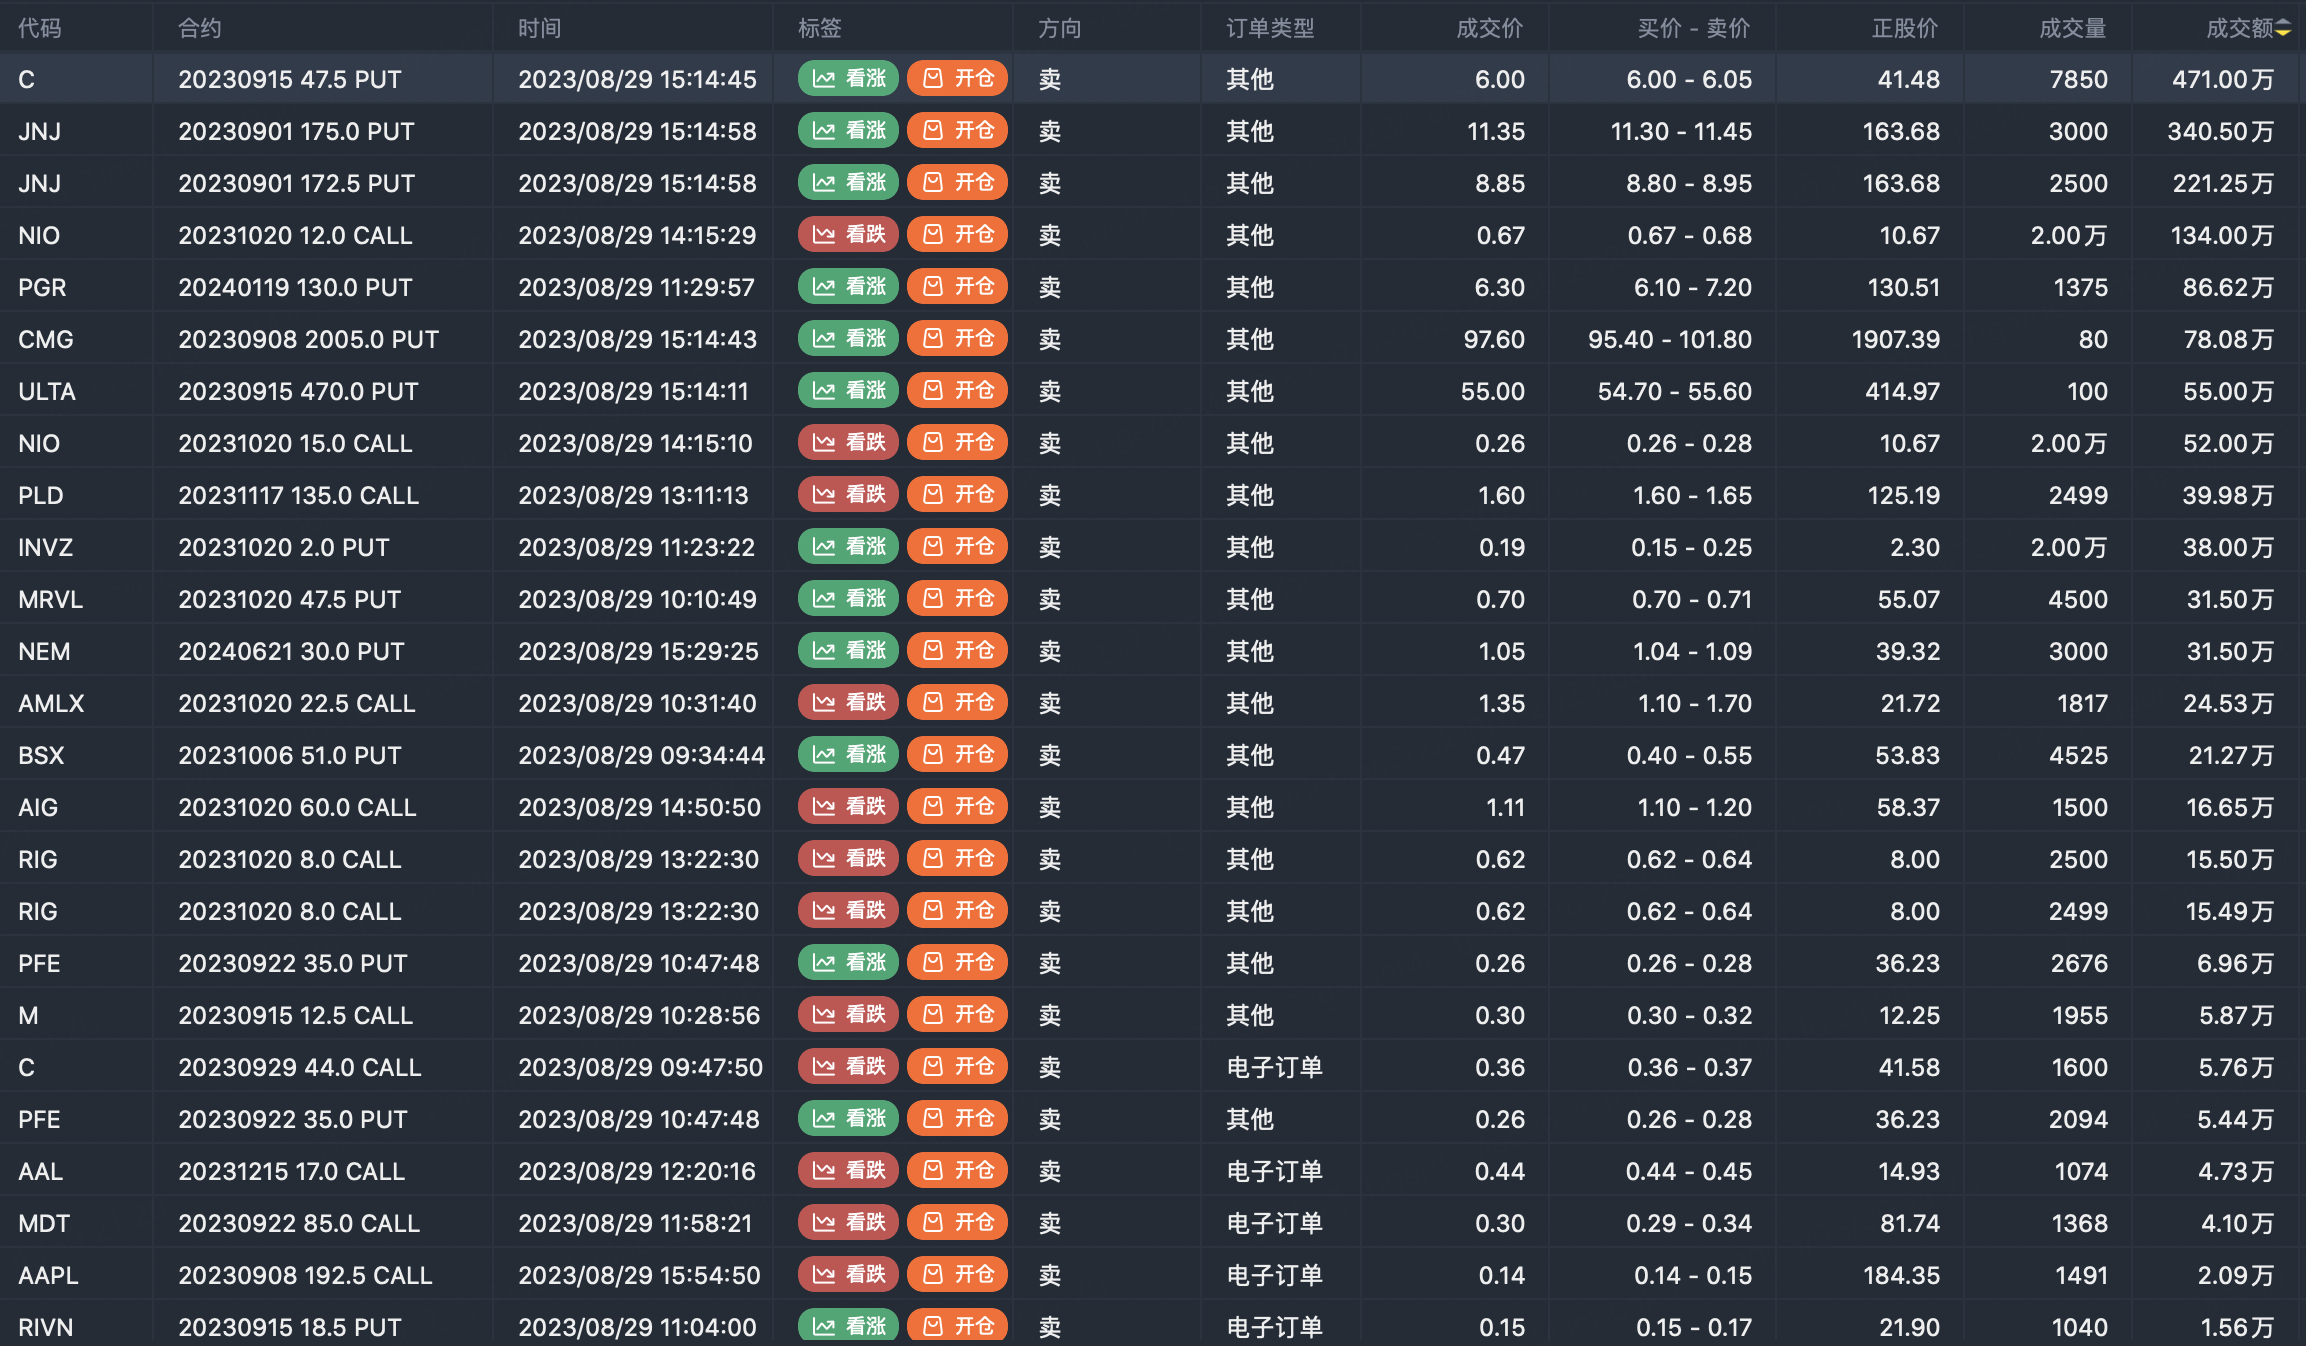The height and width of the screenshot is (1346, 2306).
Task: Sort by the 成交价 column header
Action: click(1489, 28)
